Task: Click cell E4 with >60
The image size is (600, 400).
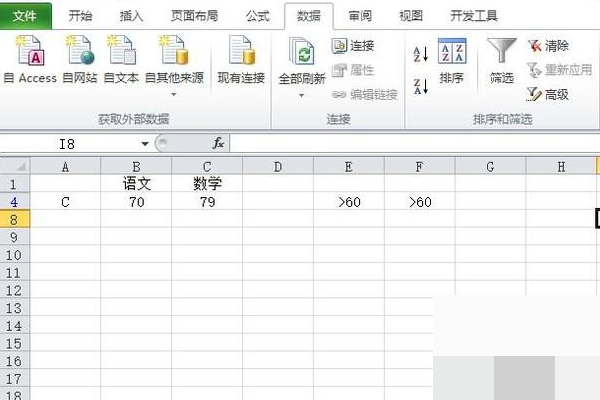Action: (349, 202)
